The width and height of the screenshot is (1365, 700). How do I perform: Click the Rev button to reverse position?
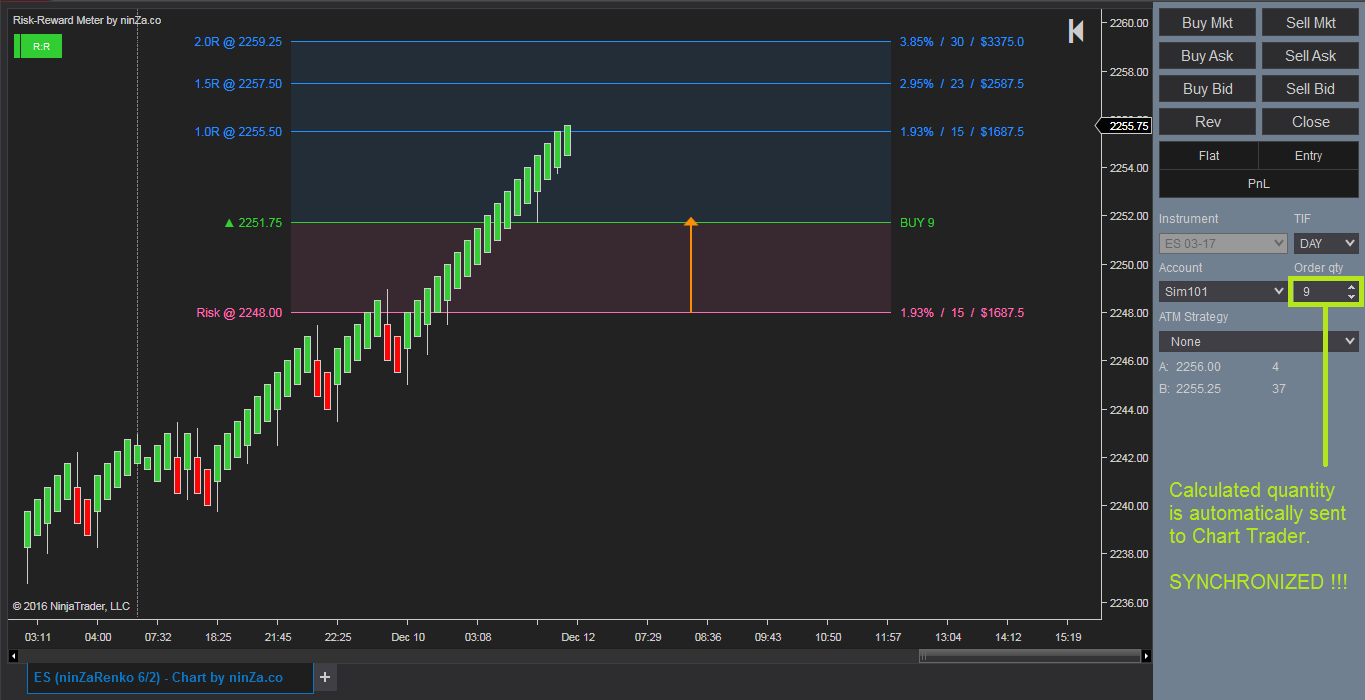click(x=1207, y=121)
